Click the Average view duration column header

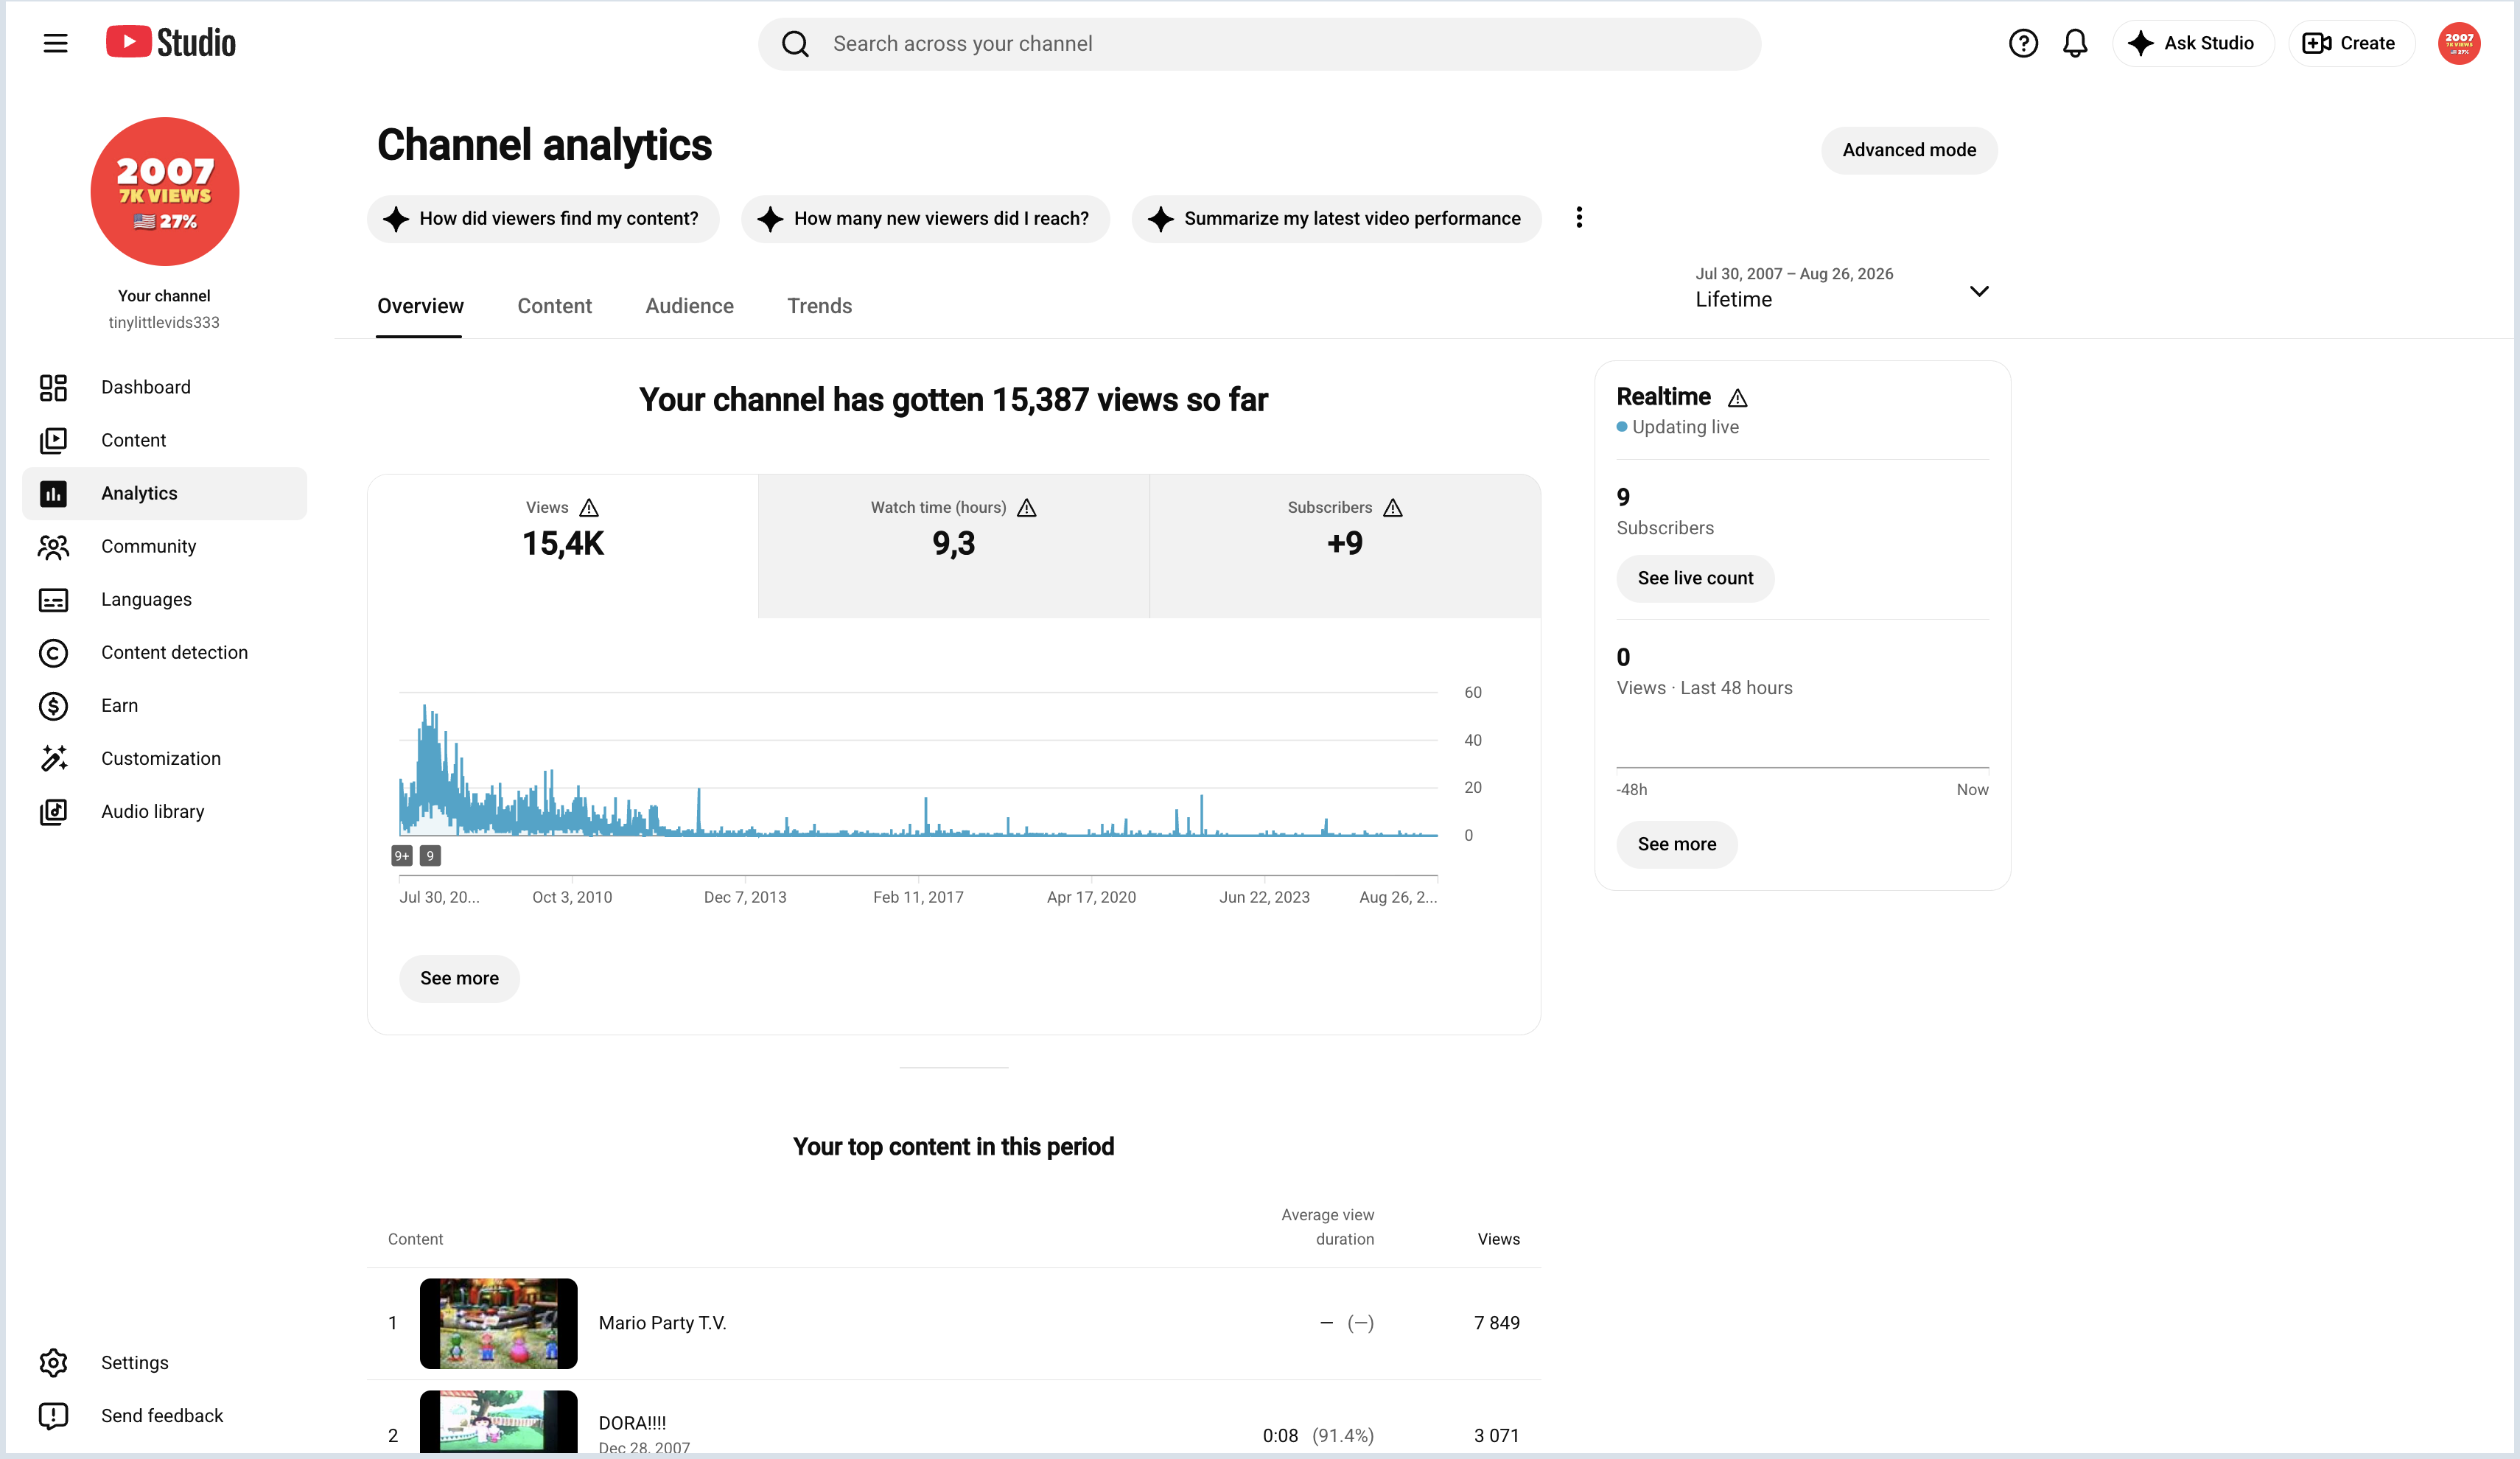(x=1327, y=1227)
